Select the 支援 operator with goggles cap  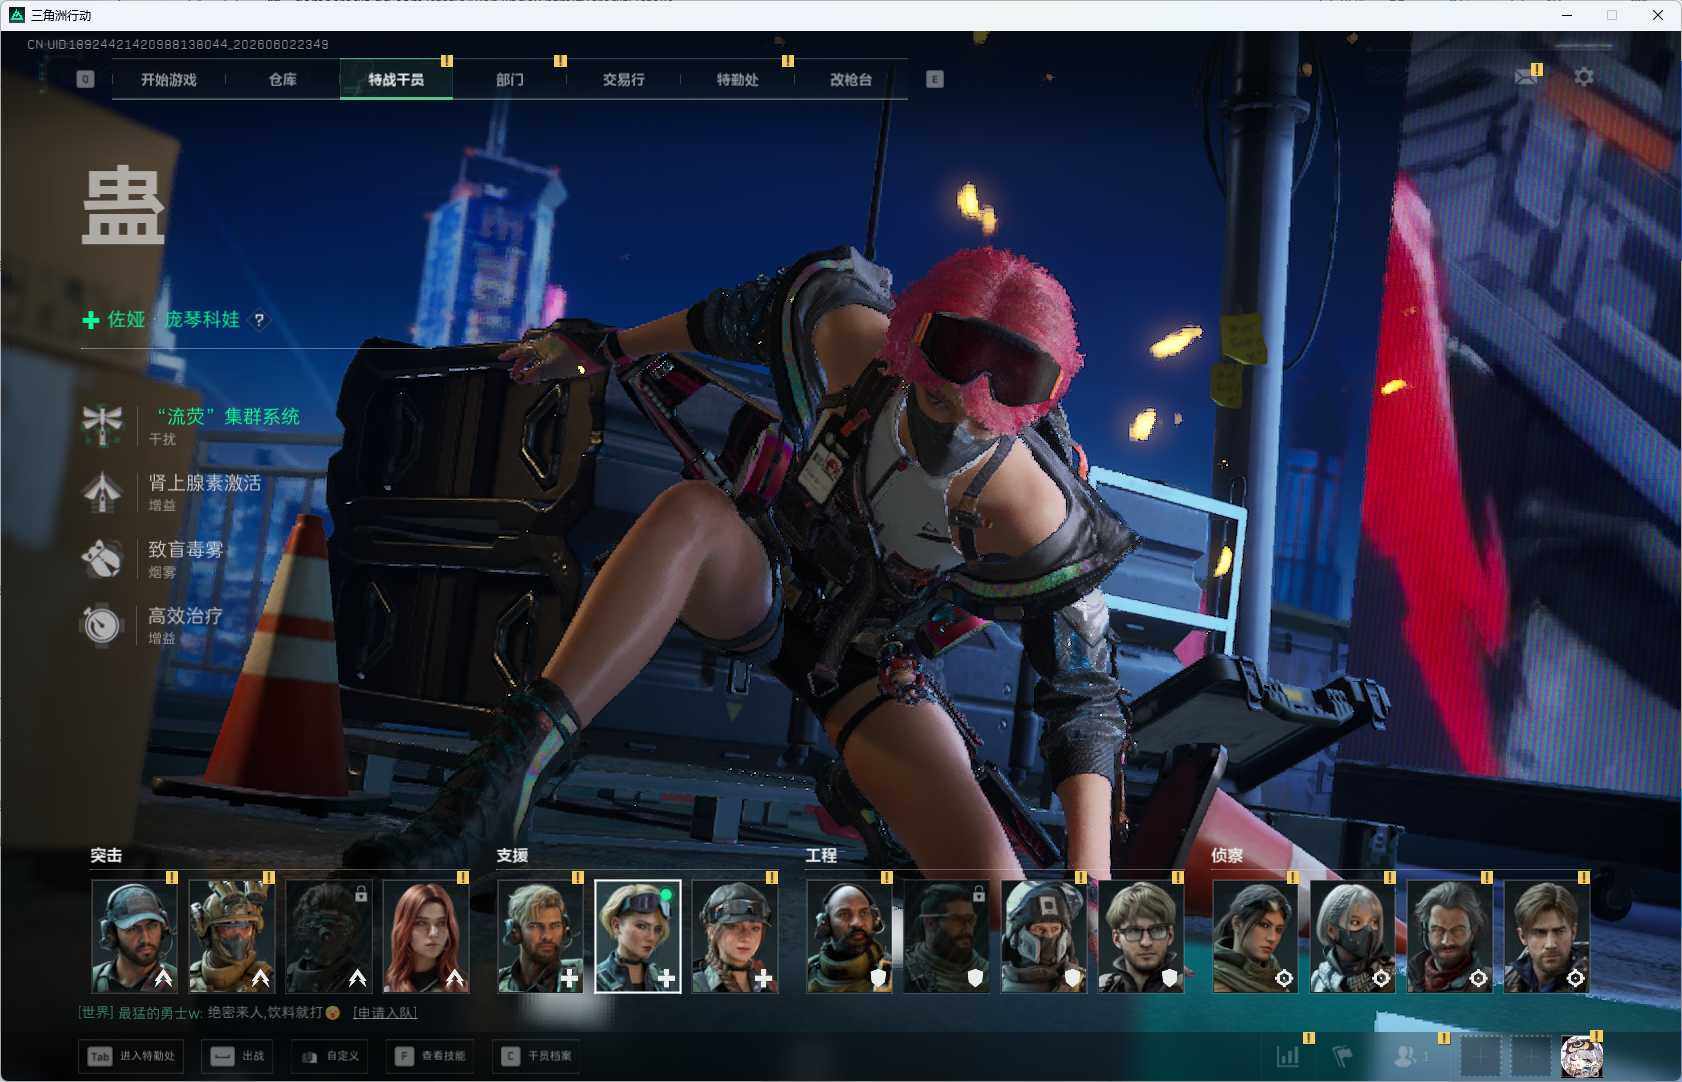pos(735,936)
